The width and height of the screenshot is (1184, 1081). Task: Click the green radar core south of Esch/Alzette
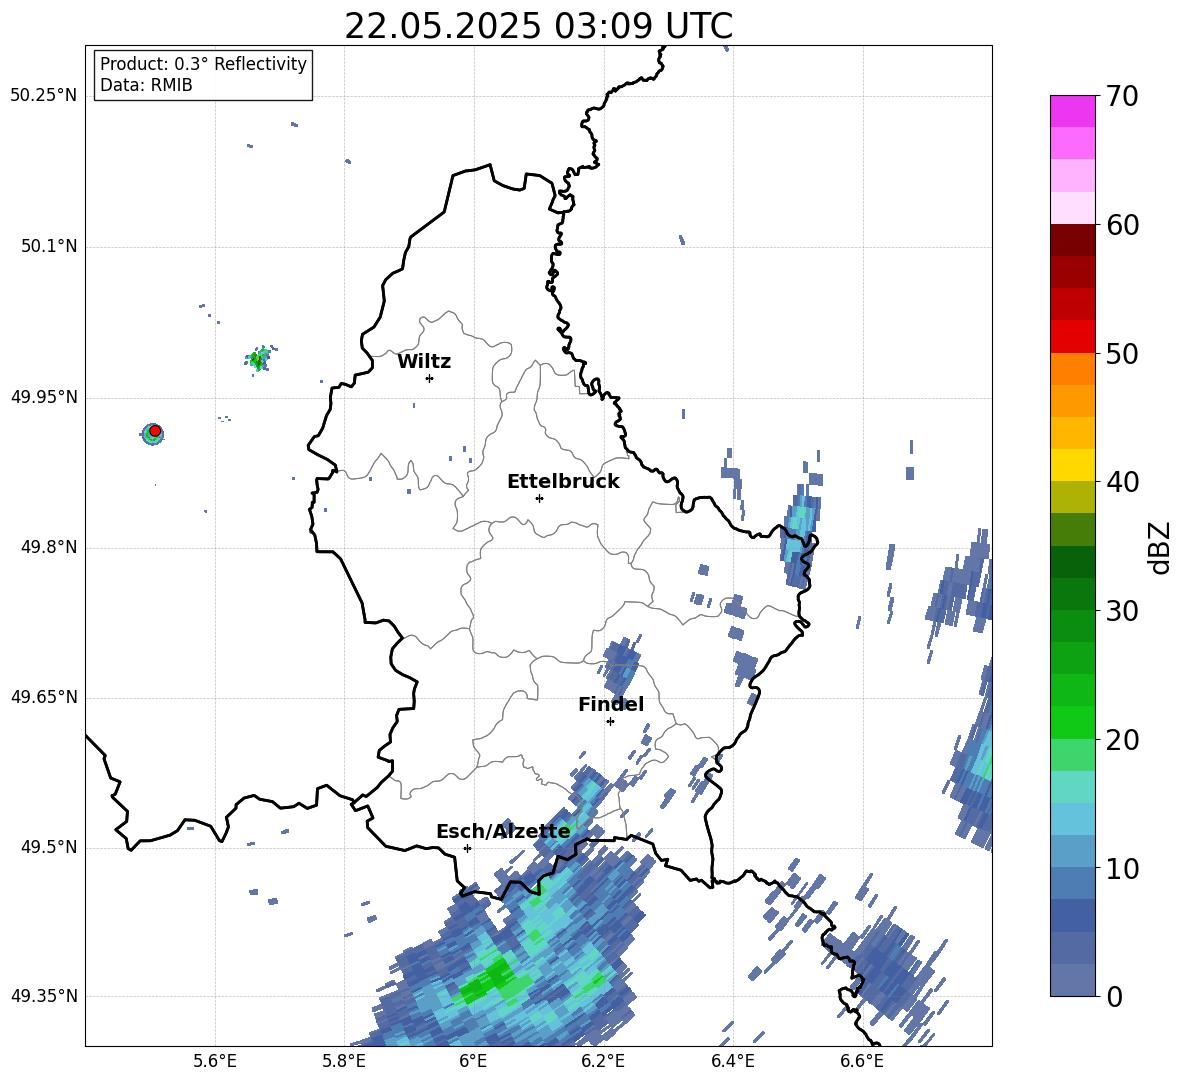coord(487,980)
